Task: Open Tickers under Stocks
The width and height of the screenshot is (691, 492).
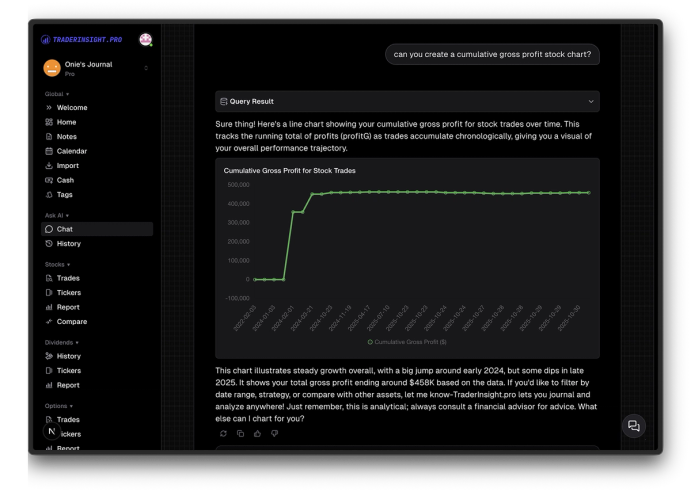Action: [69, 293]
